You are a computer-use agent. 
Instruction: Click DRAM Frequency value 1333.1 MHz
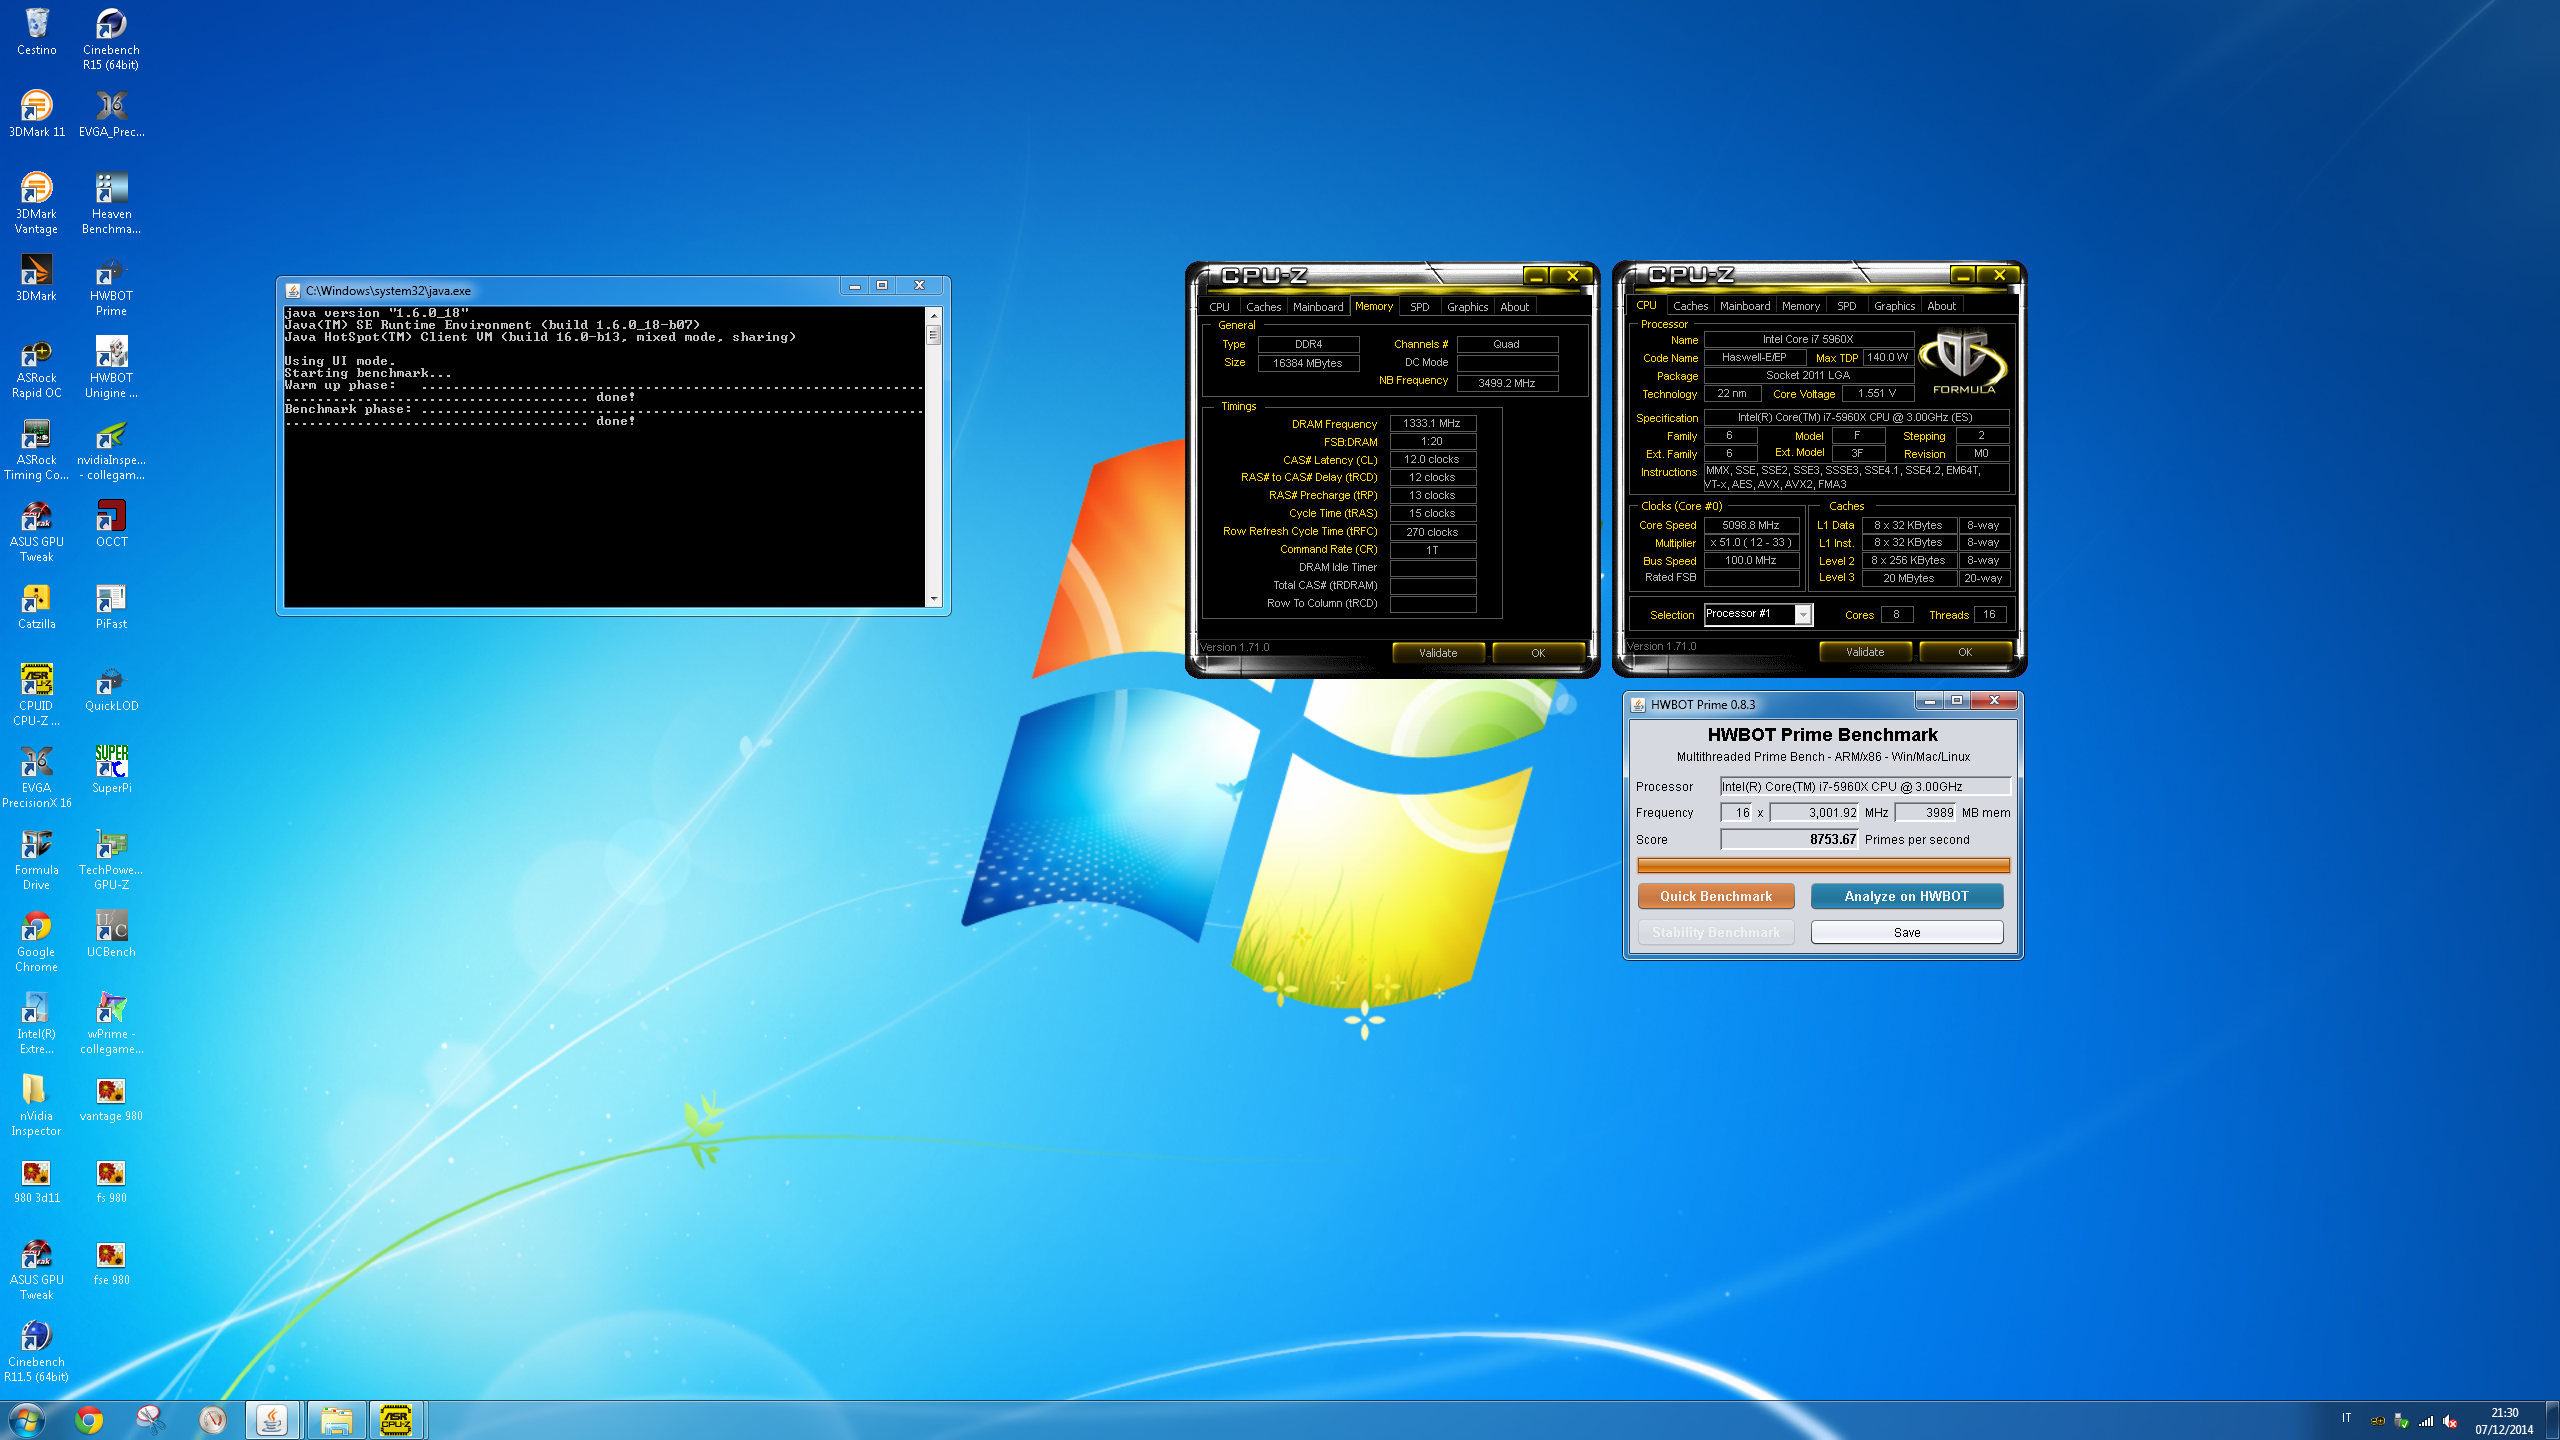[1432, 423]
